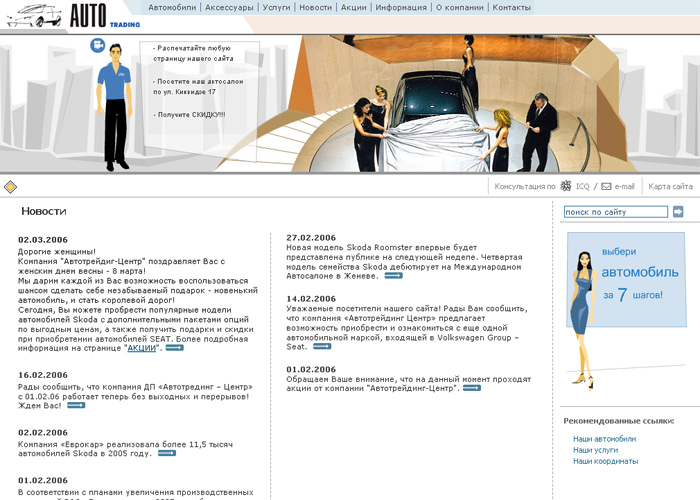Click the ICQ flower icon
The image size is (700, 500).
point(566,186)
